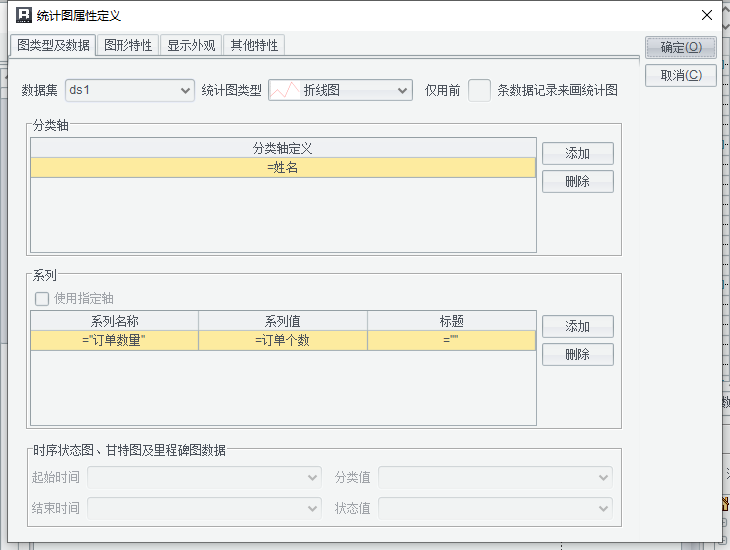Close the chart property dialog

pos(706,16)
